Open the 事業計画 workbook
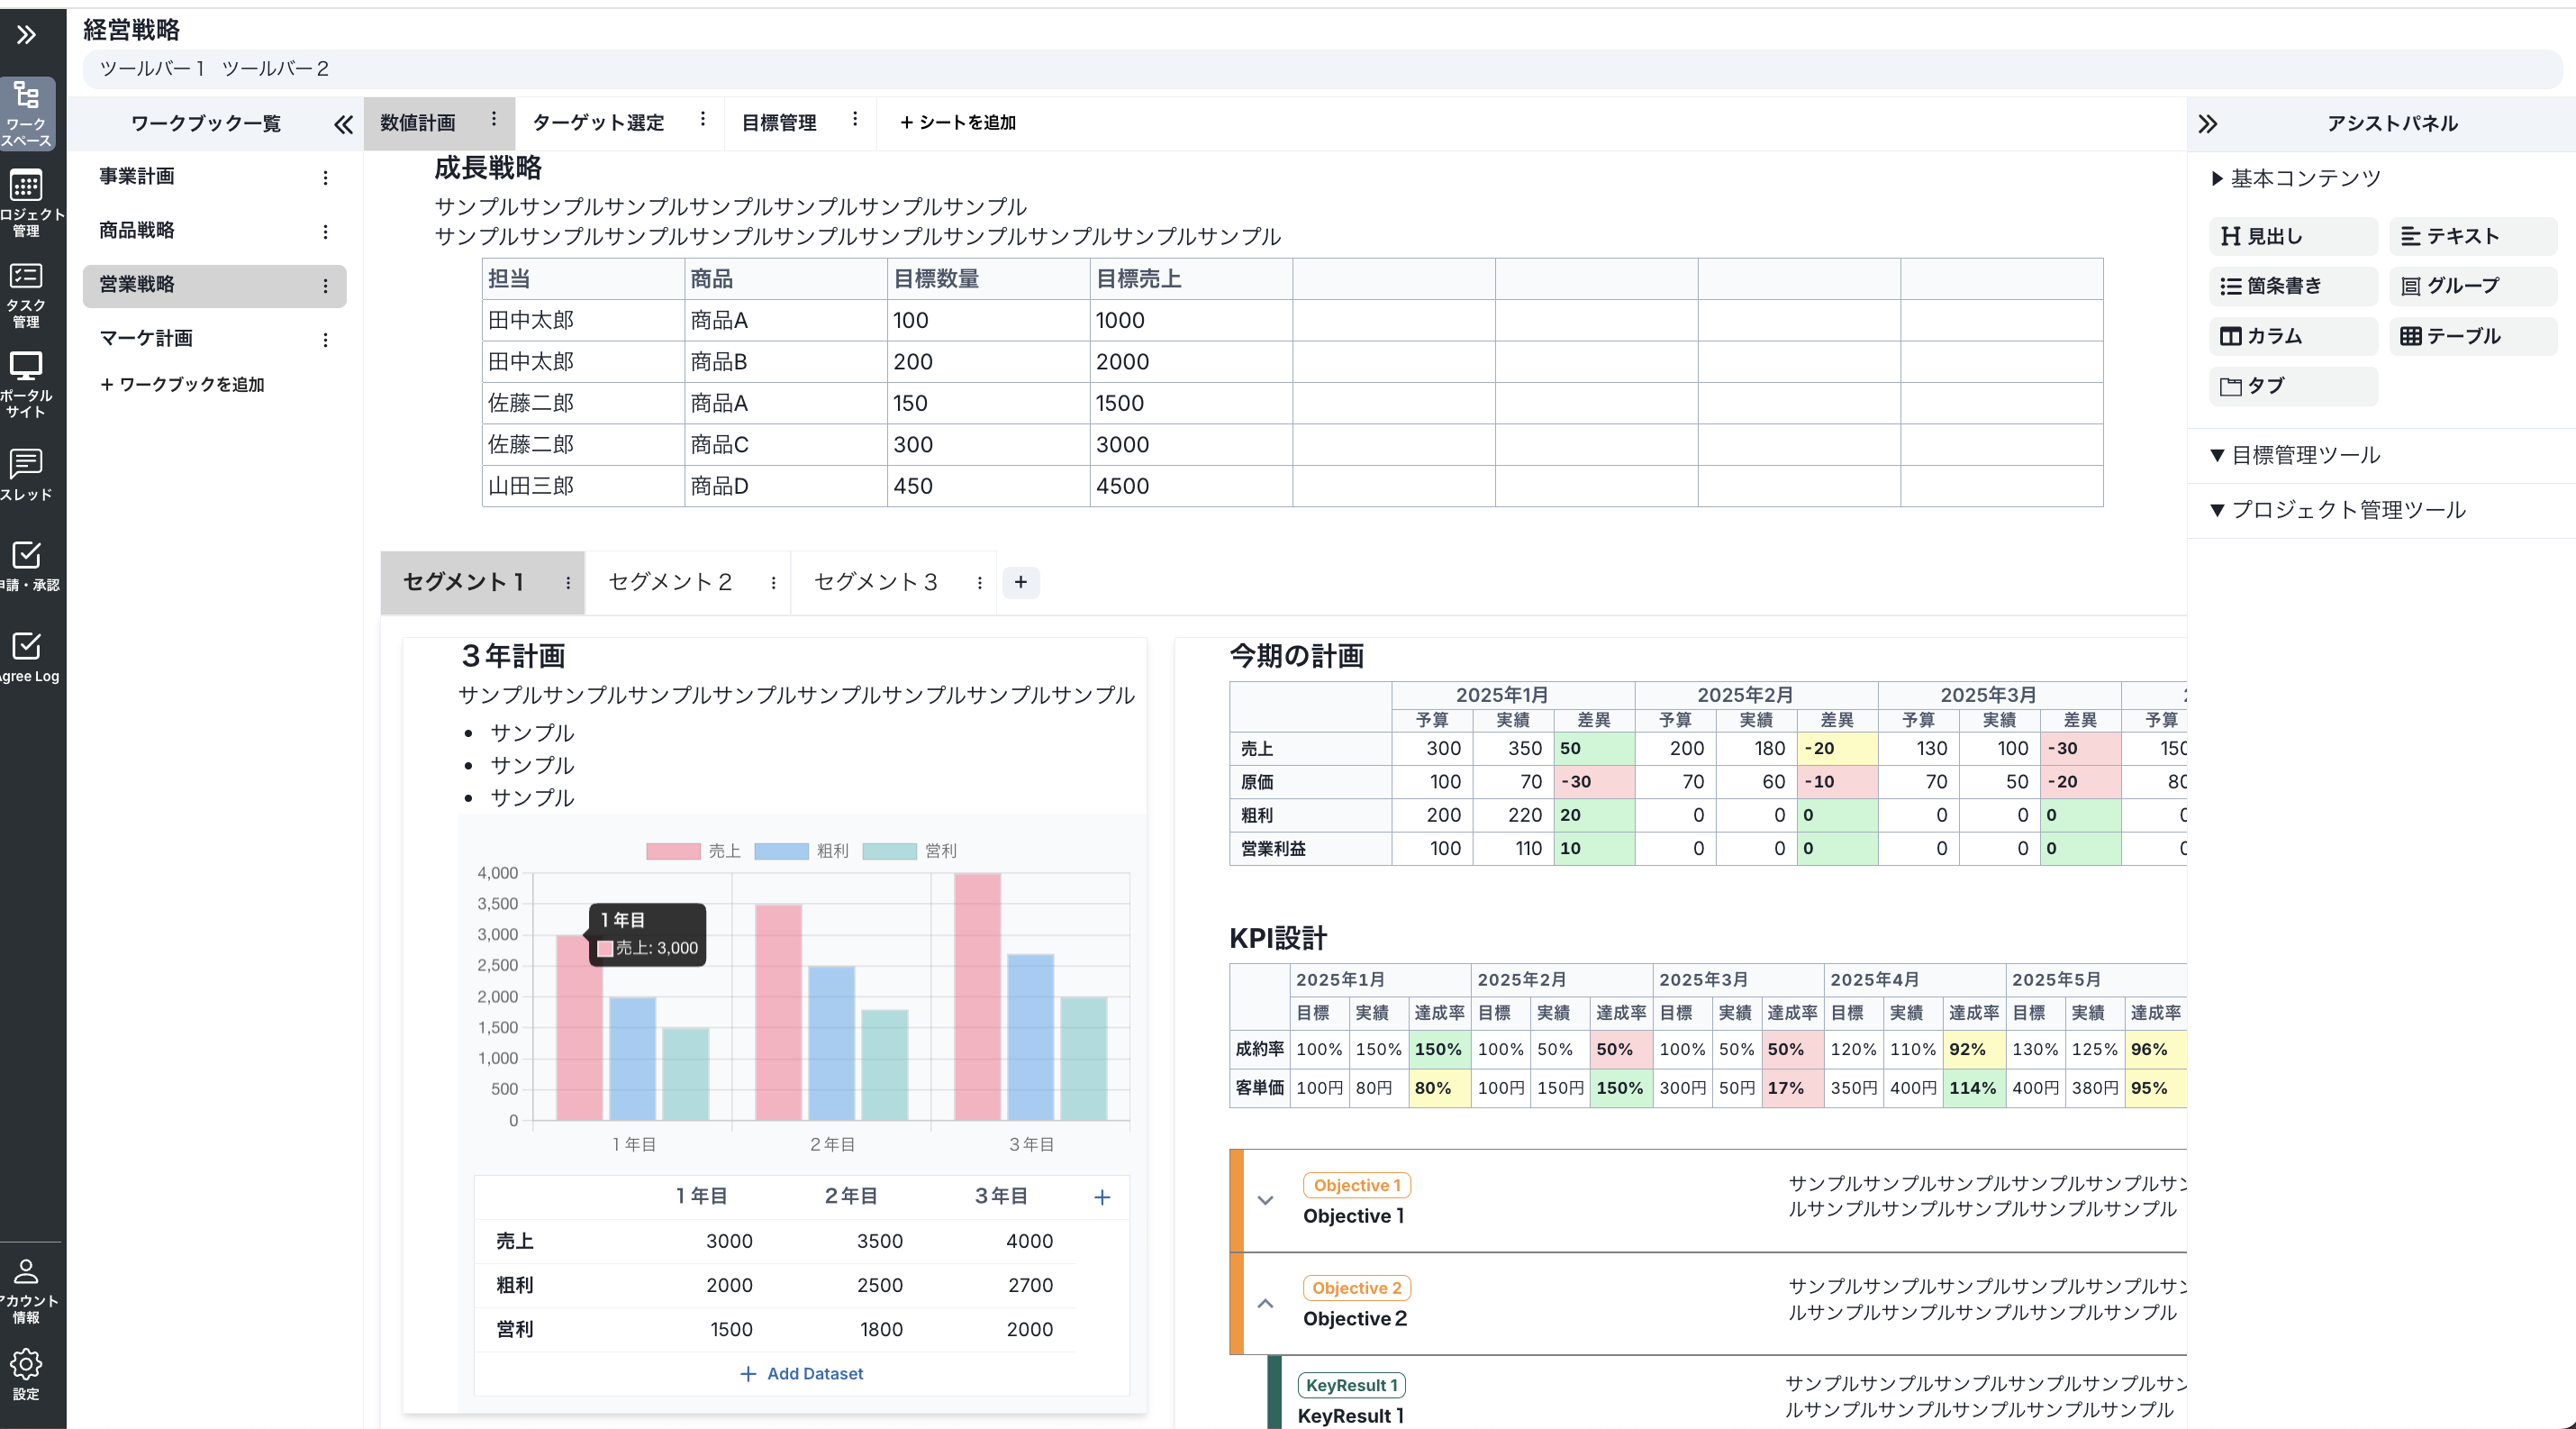 coord(137,176)
